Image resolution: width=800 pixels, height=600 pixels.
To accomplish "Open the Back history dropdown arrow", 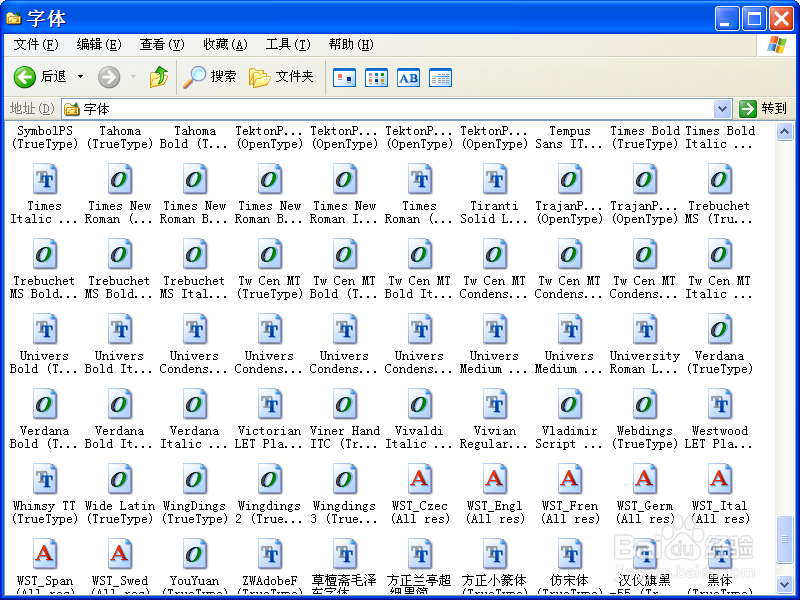I will 81,77.
